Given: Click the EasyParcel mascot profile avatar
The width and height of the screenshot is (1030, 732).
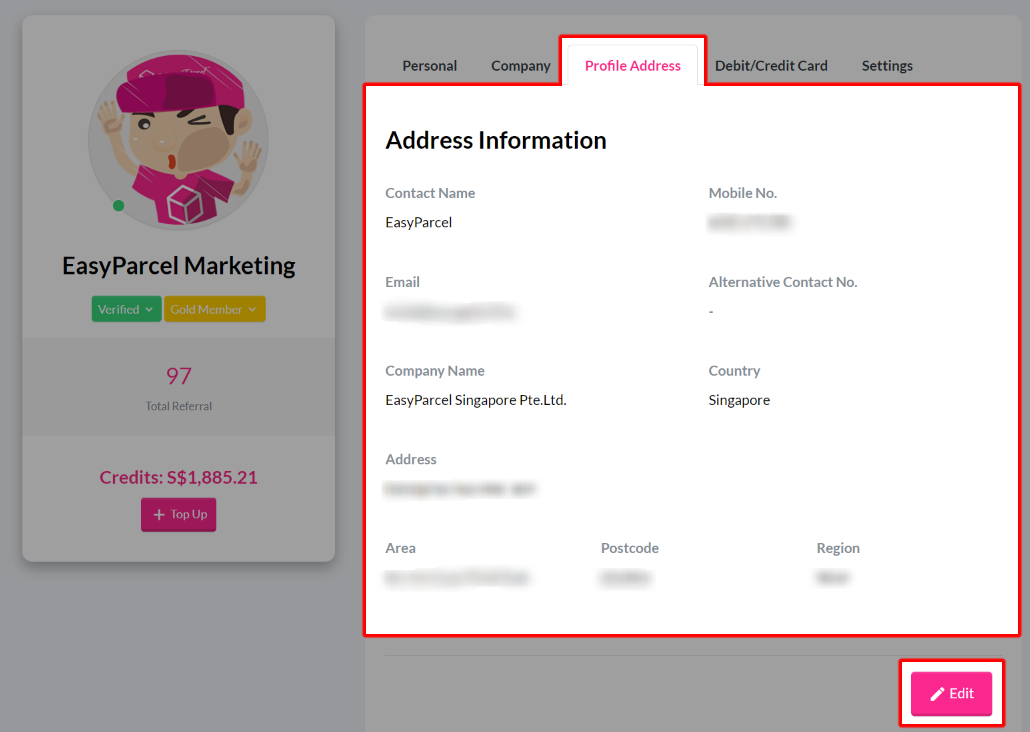Looking at the screenshot, I should pos(179,139).
